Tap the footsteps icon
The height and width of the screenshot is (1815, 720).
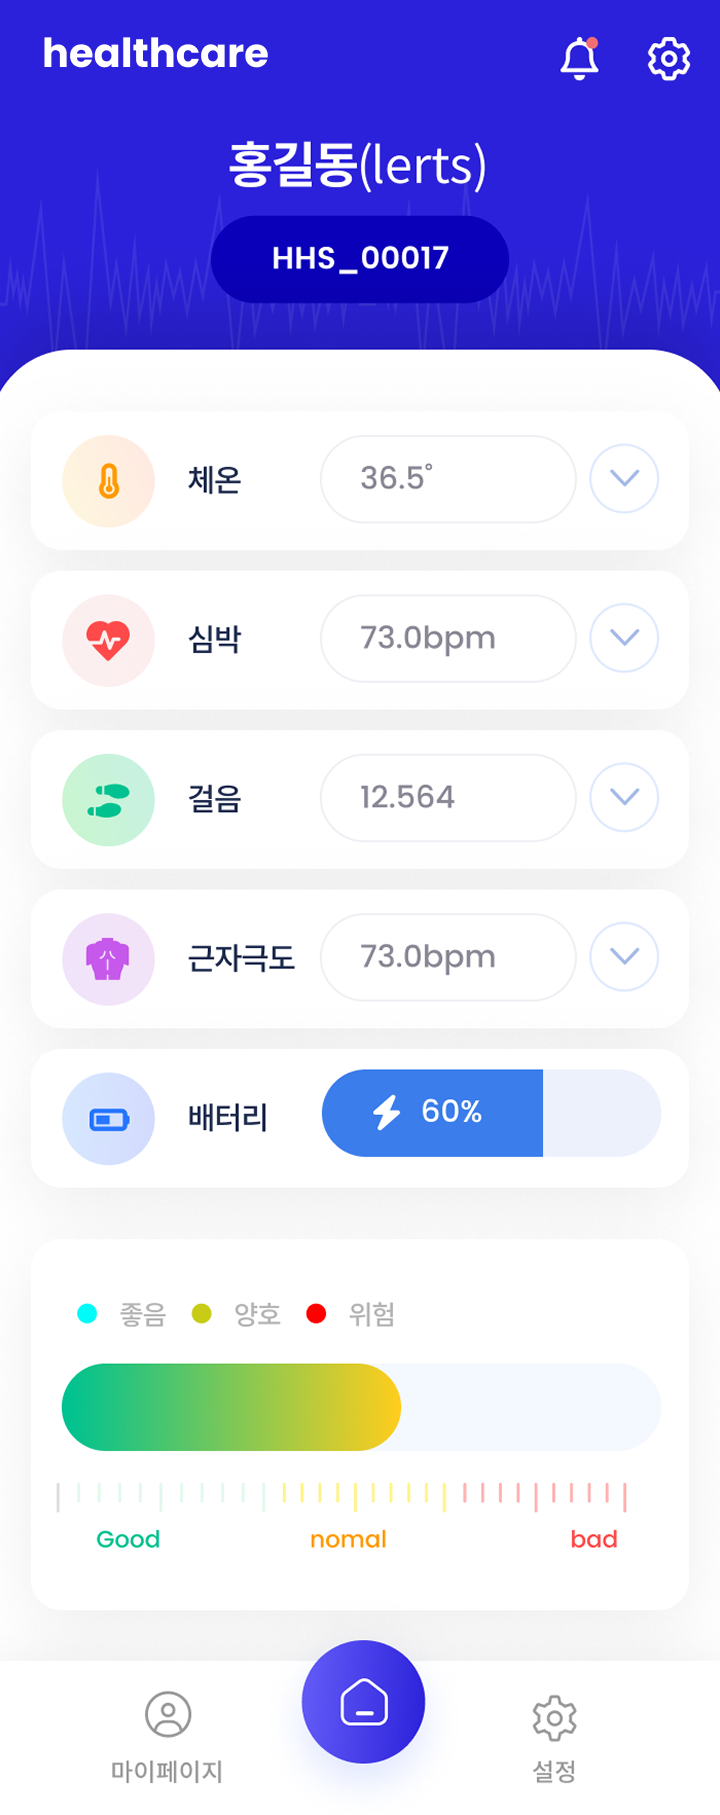pyautogui.click(x=108, y=800)
